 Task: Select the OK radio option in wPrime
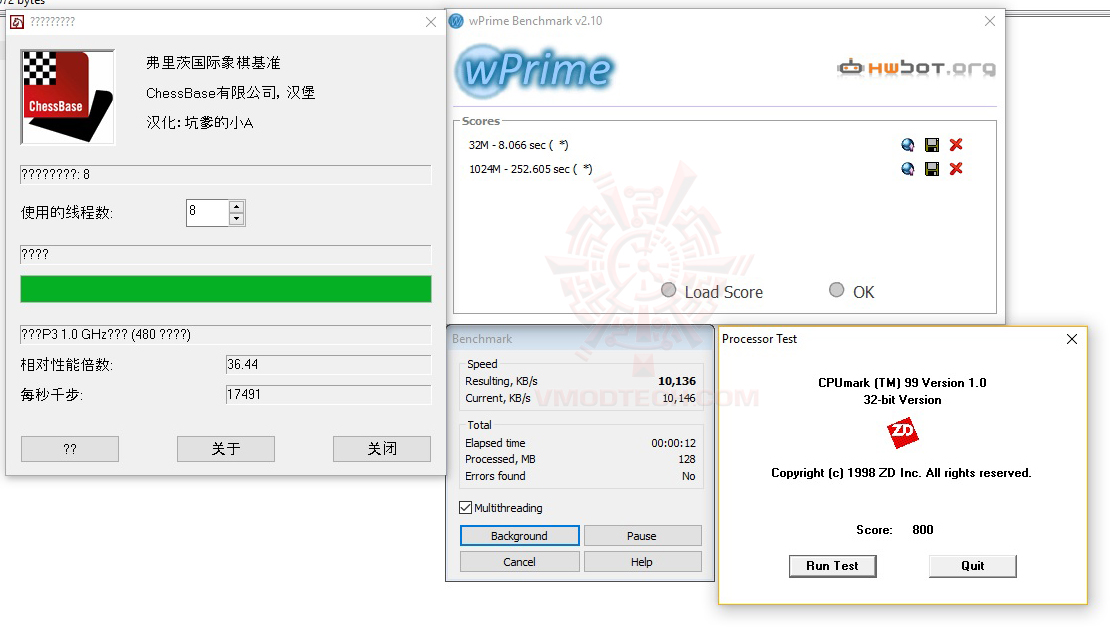(x=837, y=290)
